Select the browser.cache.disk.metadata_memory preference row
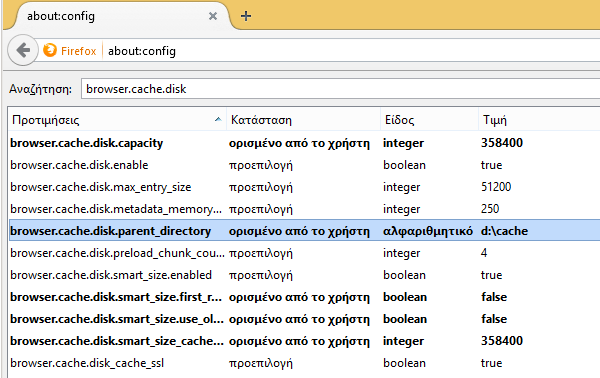 pos(304,209)
